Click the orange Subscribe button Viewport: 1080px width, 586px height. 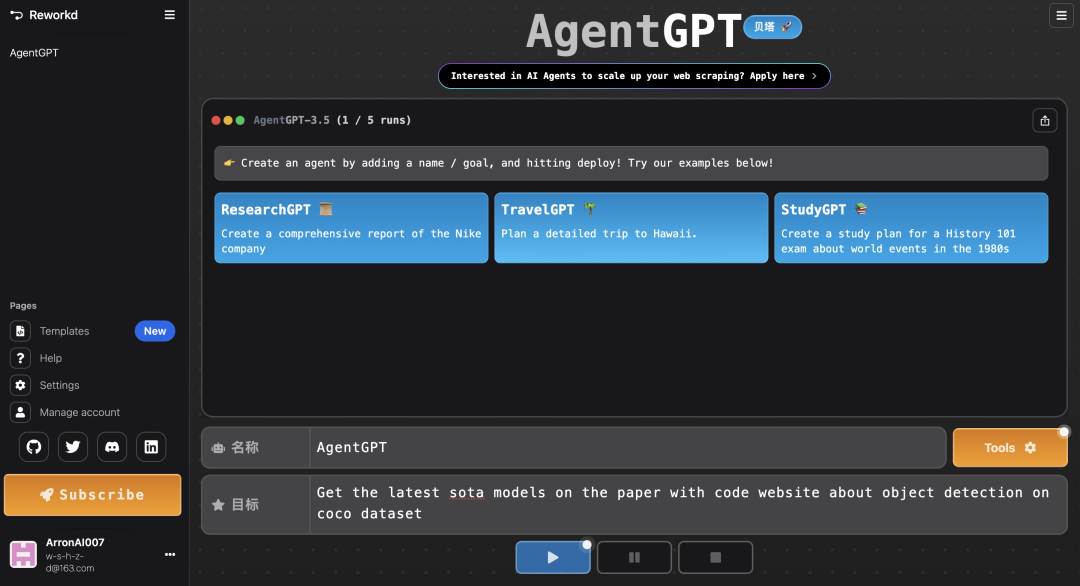[x=92, y=494]
